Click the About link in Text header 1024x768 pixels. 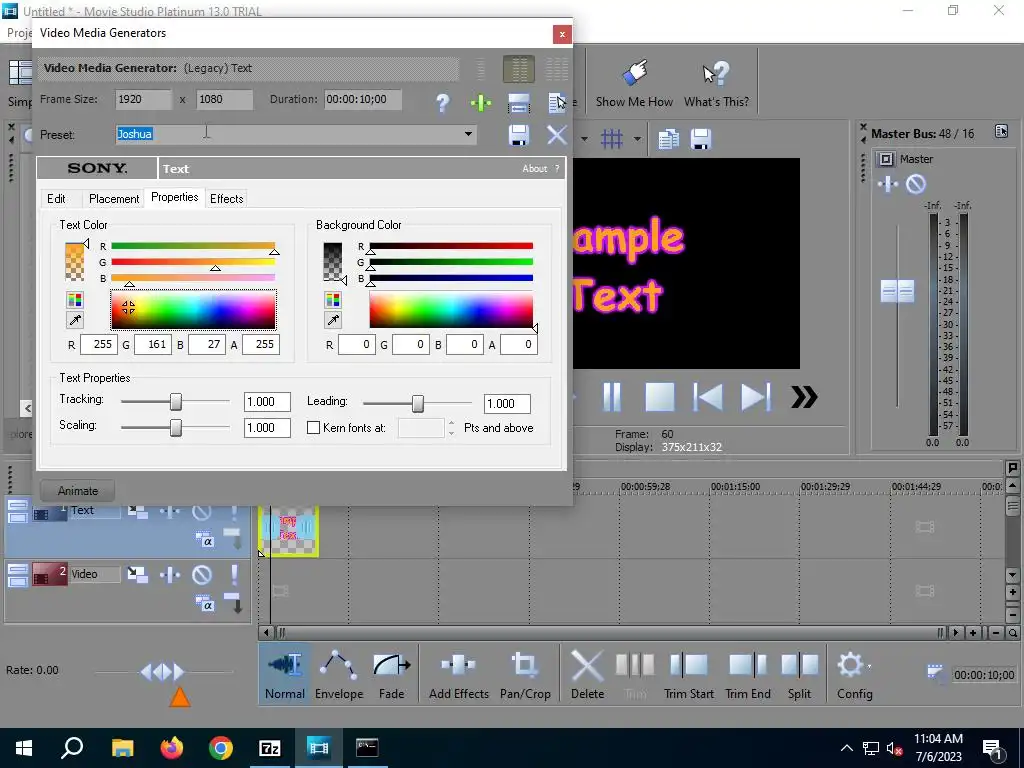coord(534,168)
